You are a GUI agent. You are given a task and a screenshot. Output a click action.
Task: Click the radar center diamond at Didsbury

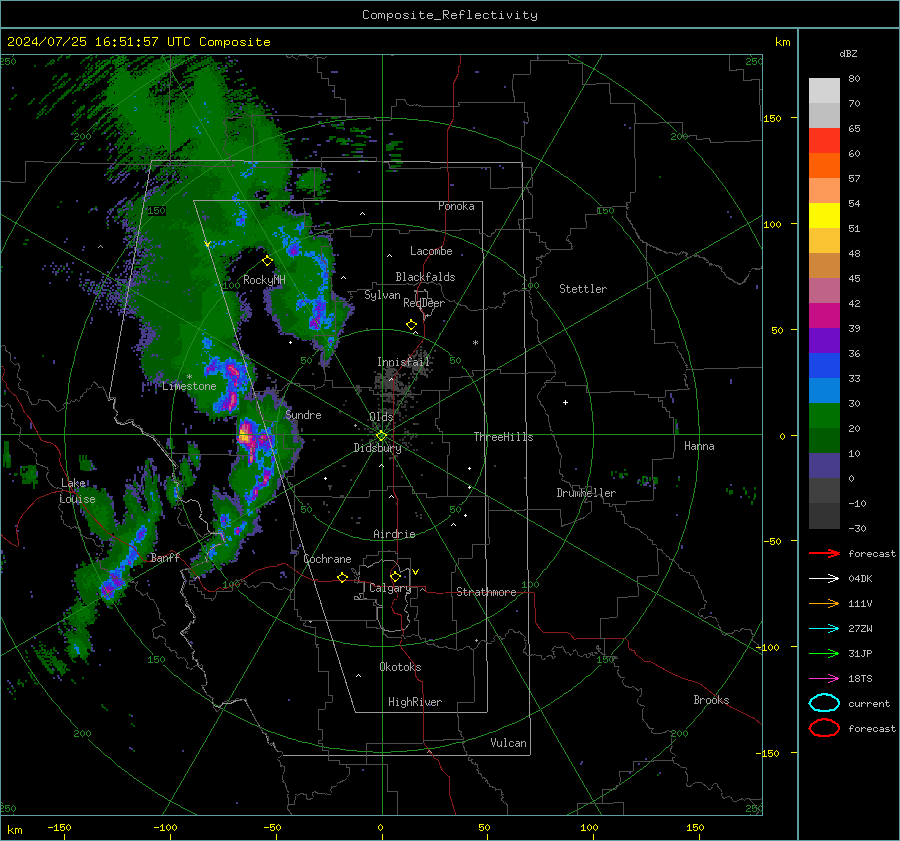tap(381, 436)
